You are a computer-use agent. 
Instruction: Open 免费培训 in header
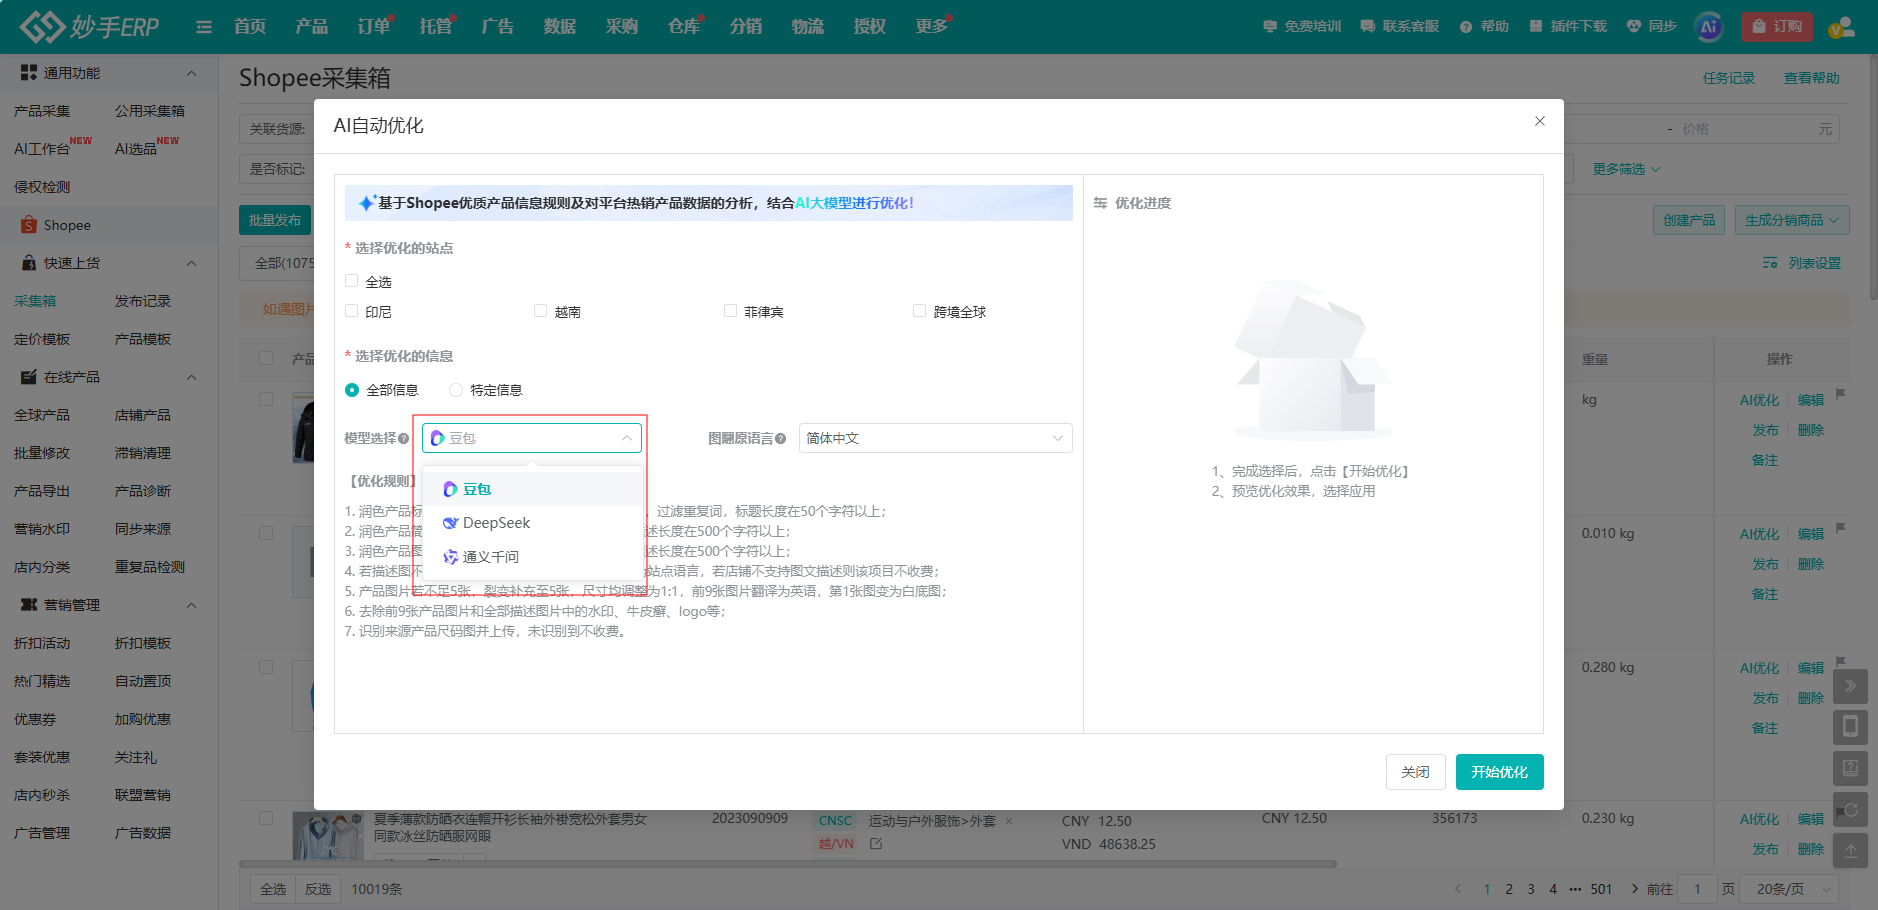[1302, 27]
